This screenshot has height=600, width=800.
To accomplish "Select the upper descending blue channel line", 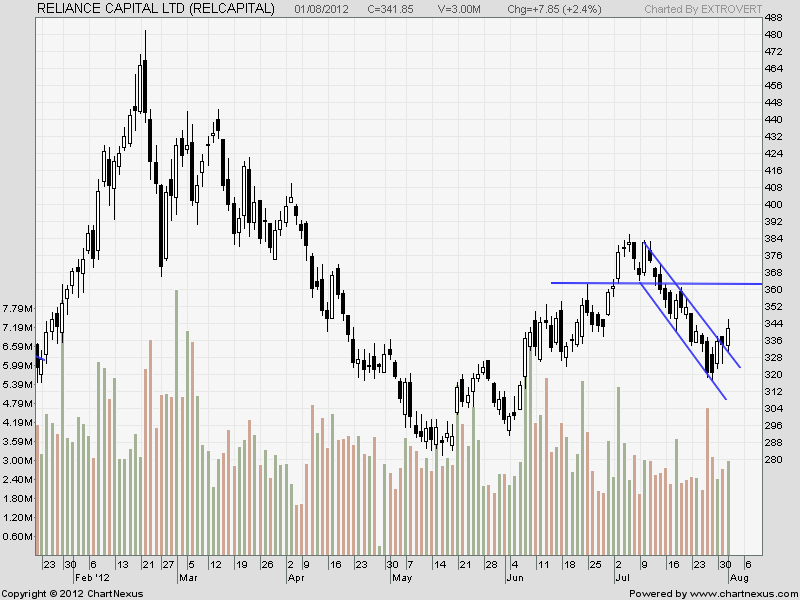I will (x=690, y=303).
